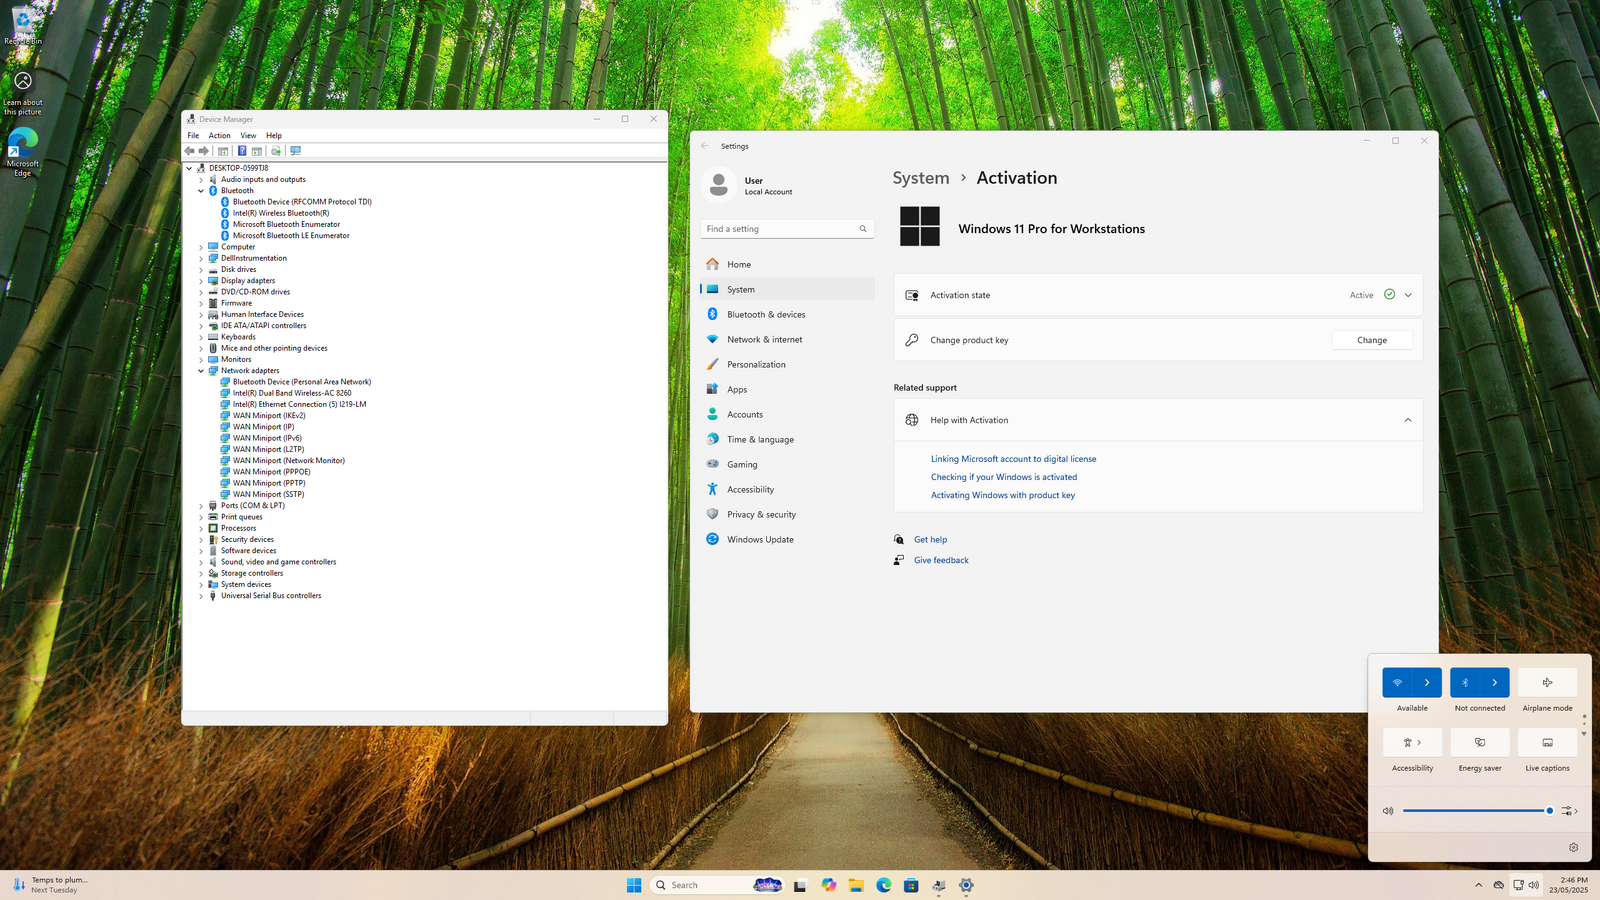Open the View menu in Device Manager
1600x900 pixels.
pos(248,135)
